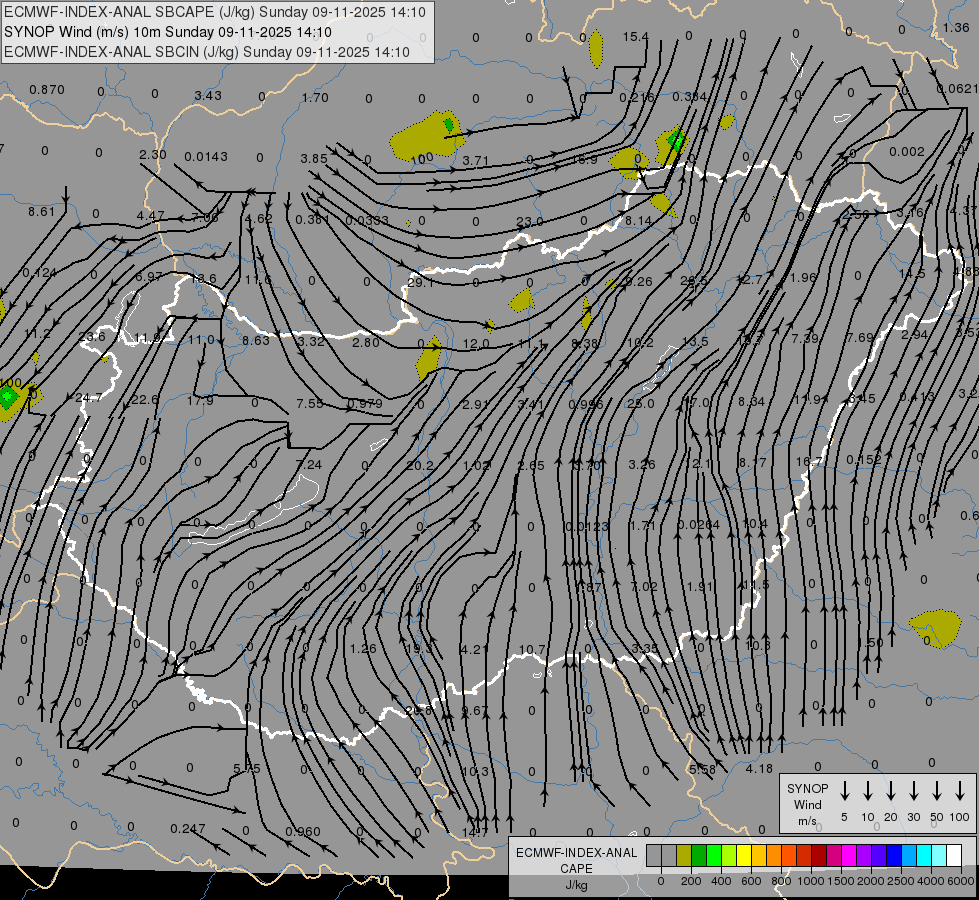Click the olive CAPE patch beside the 15.4 value
The height and width of the screenshot is (900, 979).
[596, 48]
